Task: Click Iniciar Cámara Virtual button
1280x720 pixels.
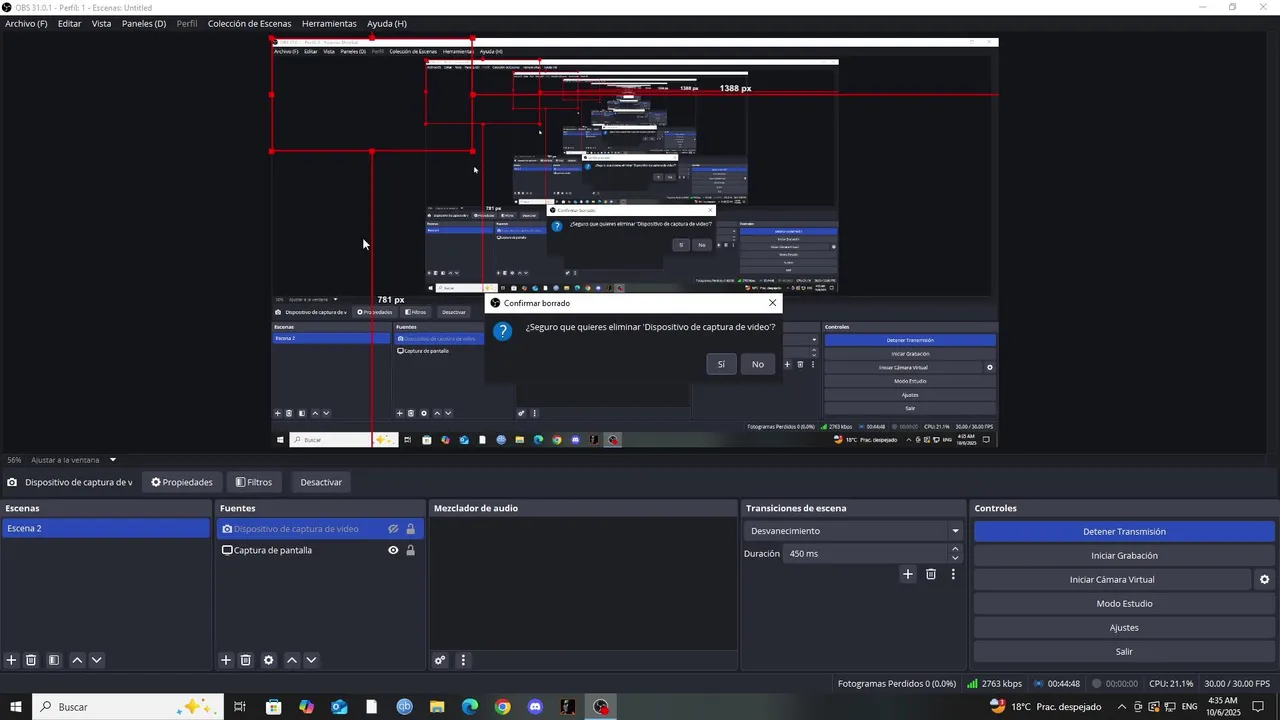Action: point(1112,579)
